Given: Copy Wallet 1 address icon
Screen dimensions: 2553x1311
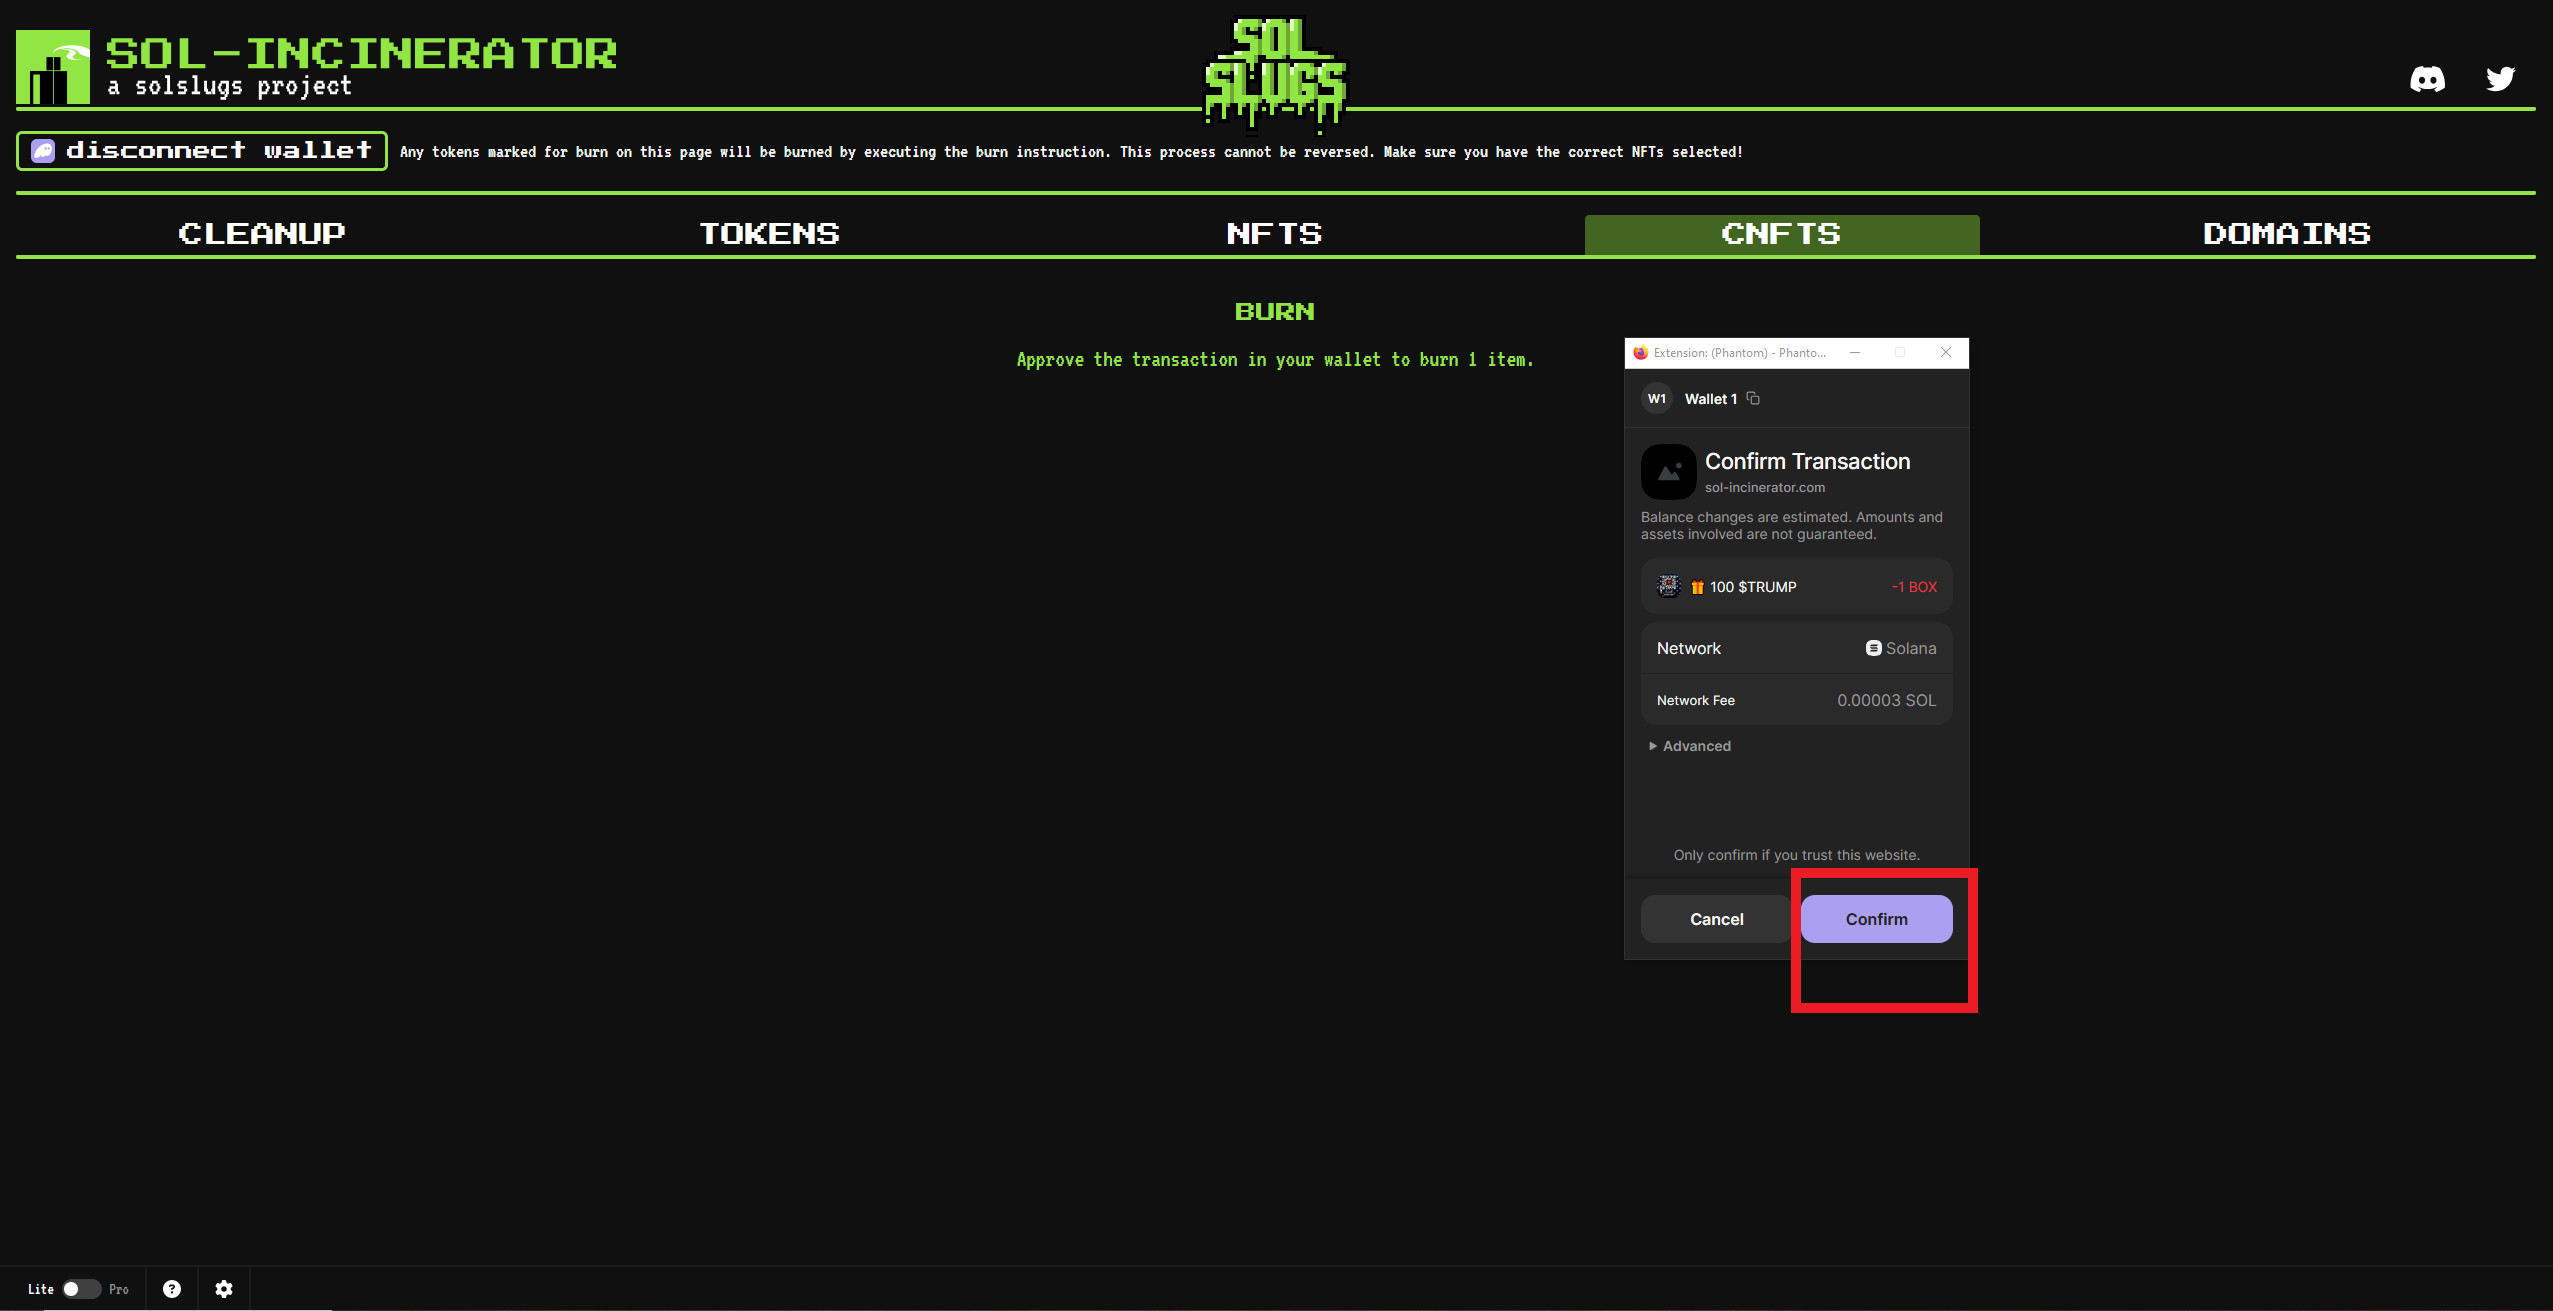Looking at the screenshot, I should (x=1753, y=398).
